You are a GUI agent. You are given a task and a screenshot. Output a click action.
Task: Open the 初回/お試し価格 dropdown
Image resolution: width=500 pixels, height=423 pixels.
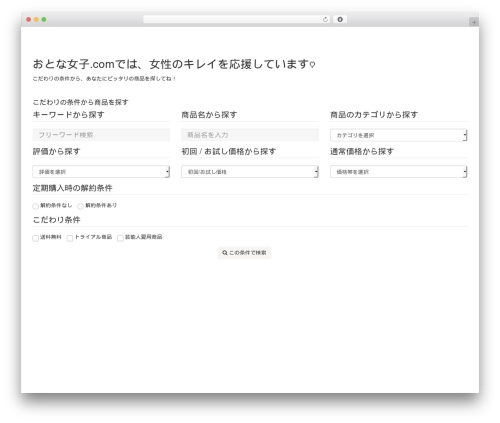[250, 172]
